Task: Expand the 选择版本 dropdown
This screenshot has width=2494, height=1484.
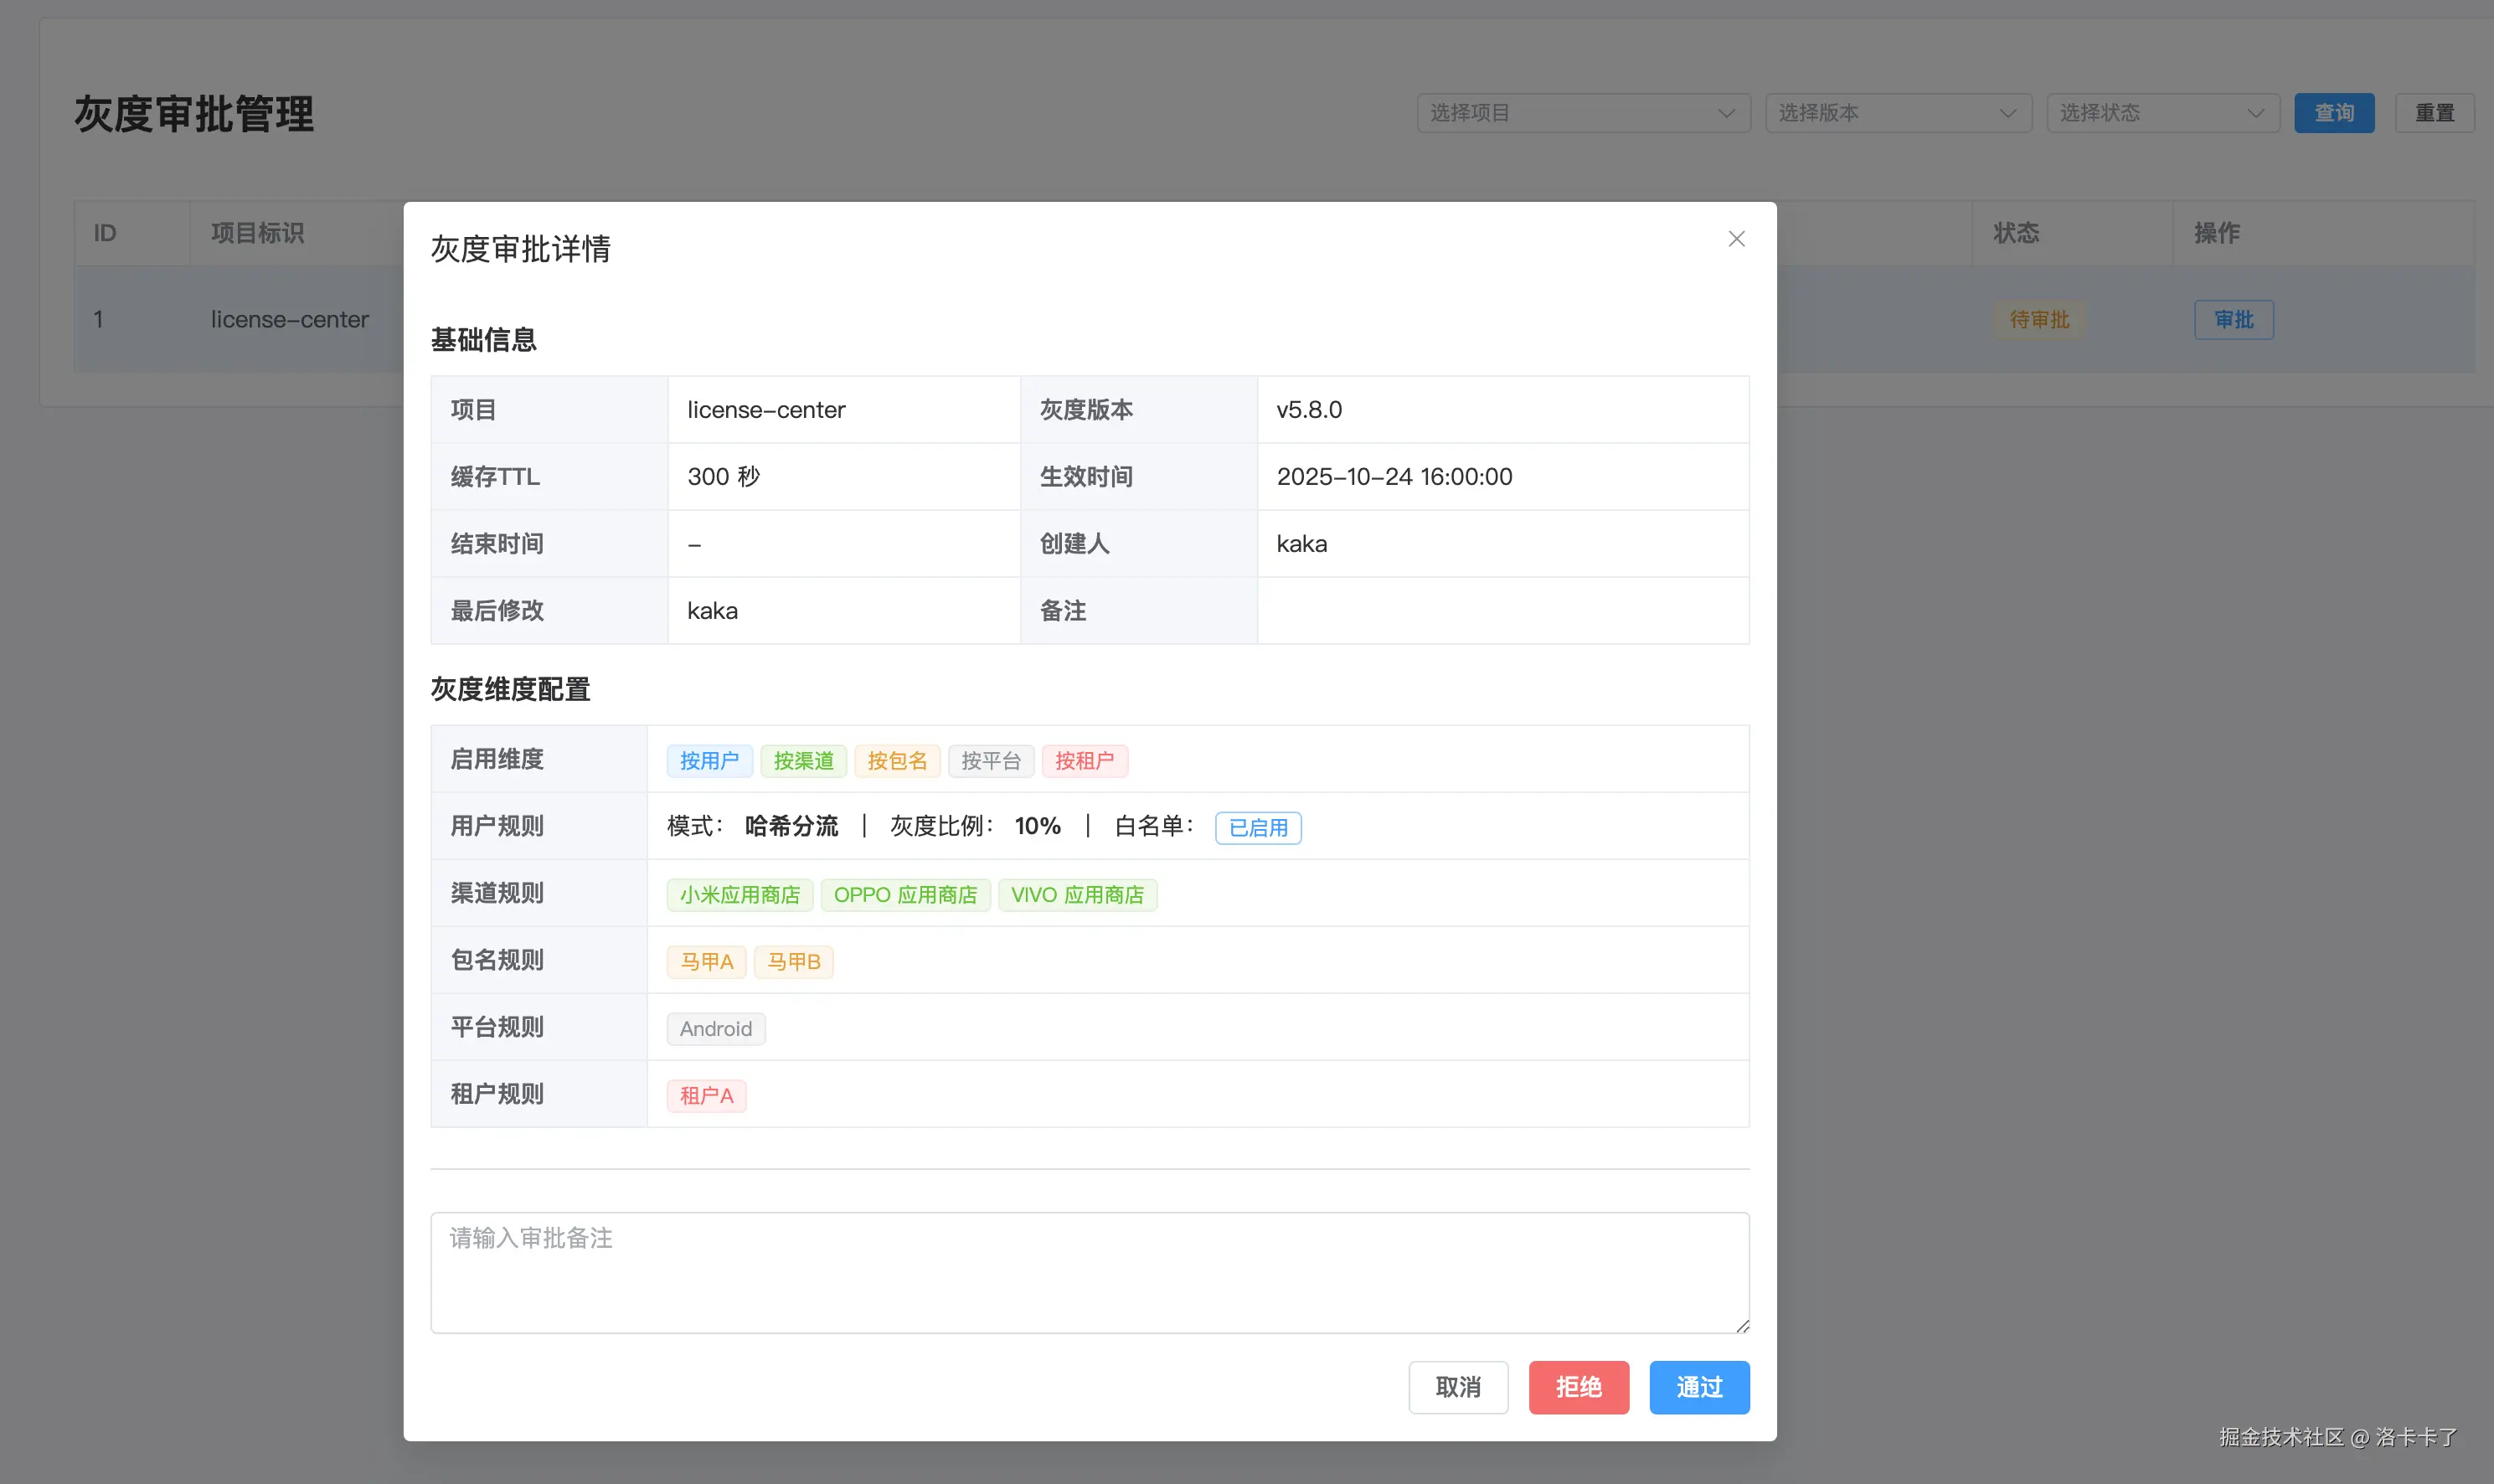Action: coord(1897,113)
